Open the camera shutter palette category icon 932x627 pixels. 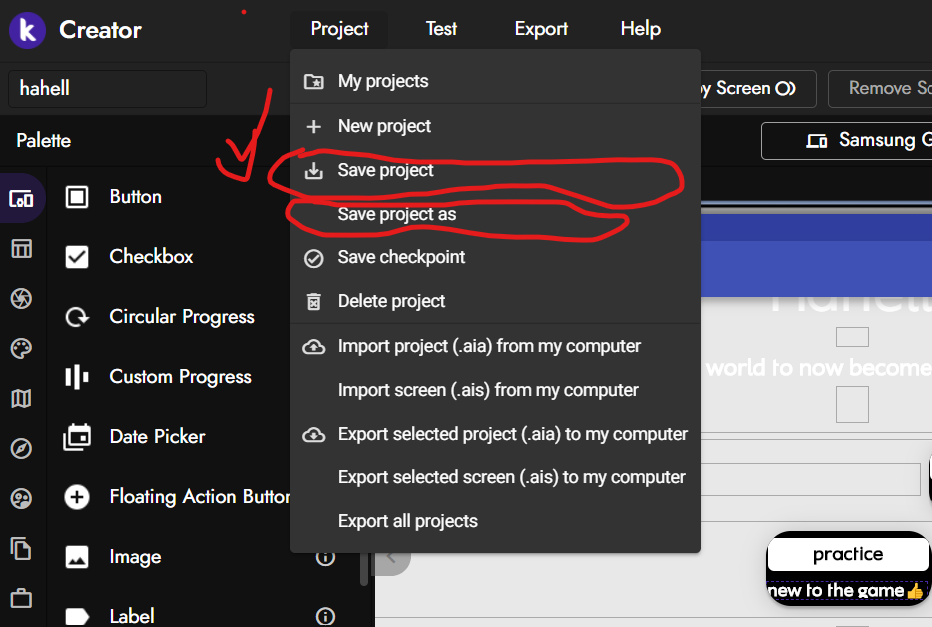point(21,298)
